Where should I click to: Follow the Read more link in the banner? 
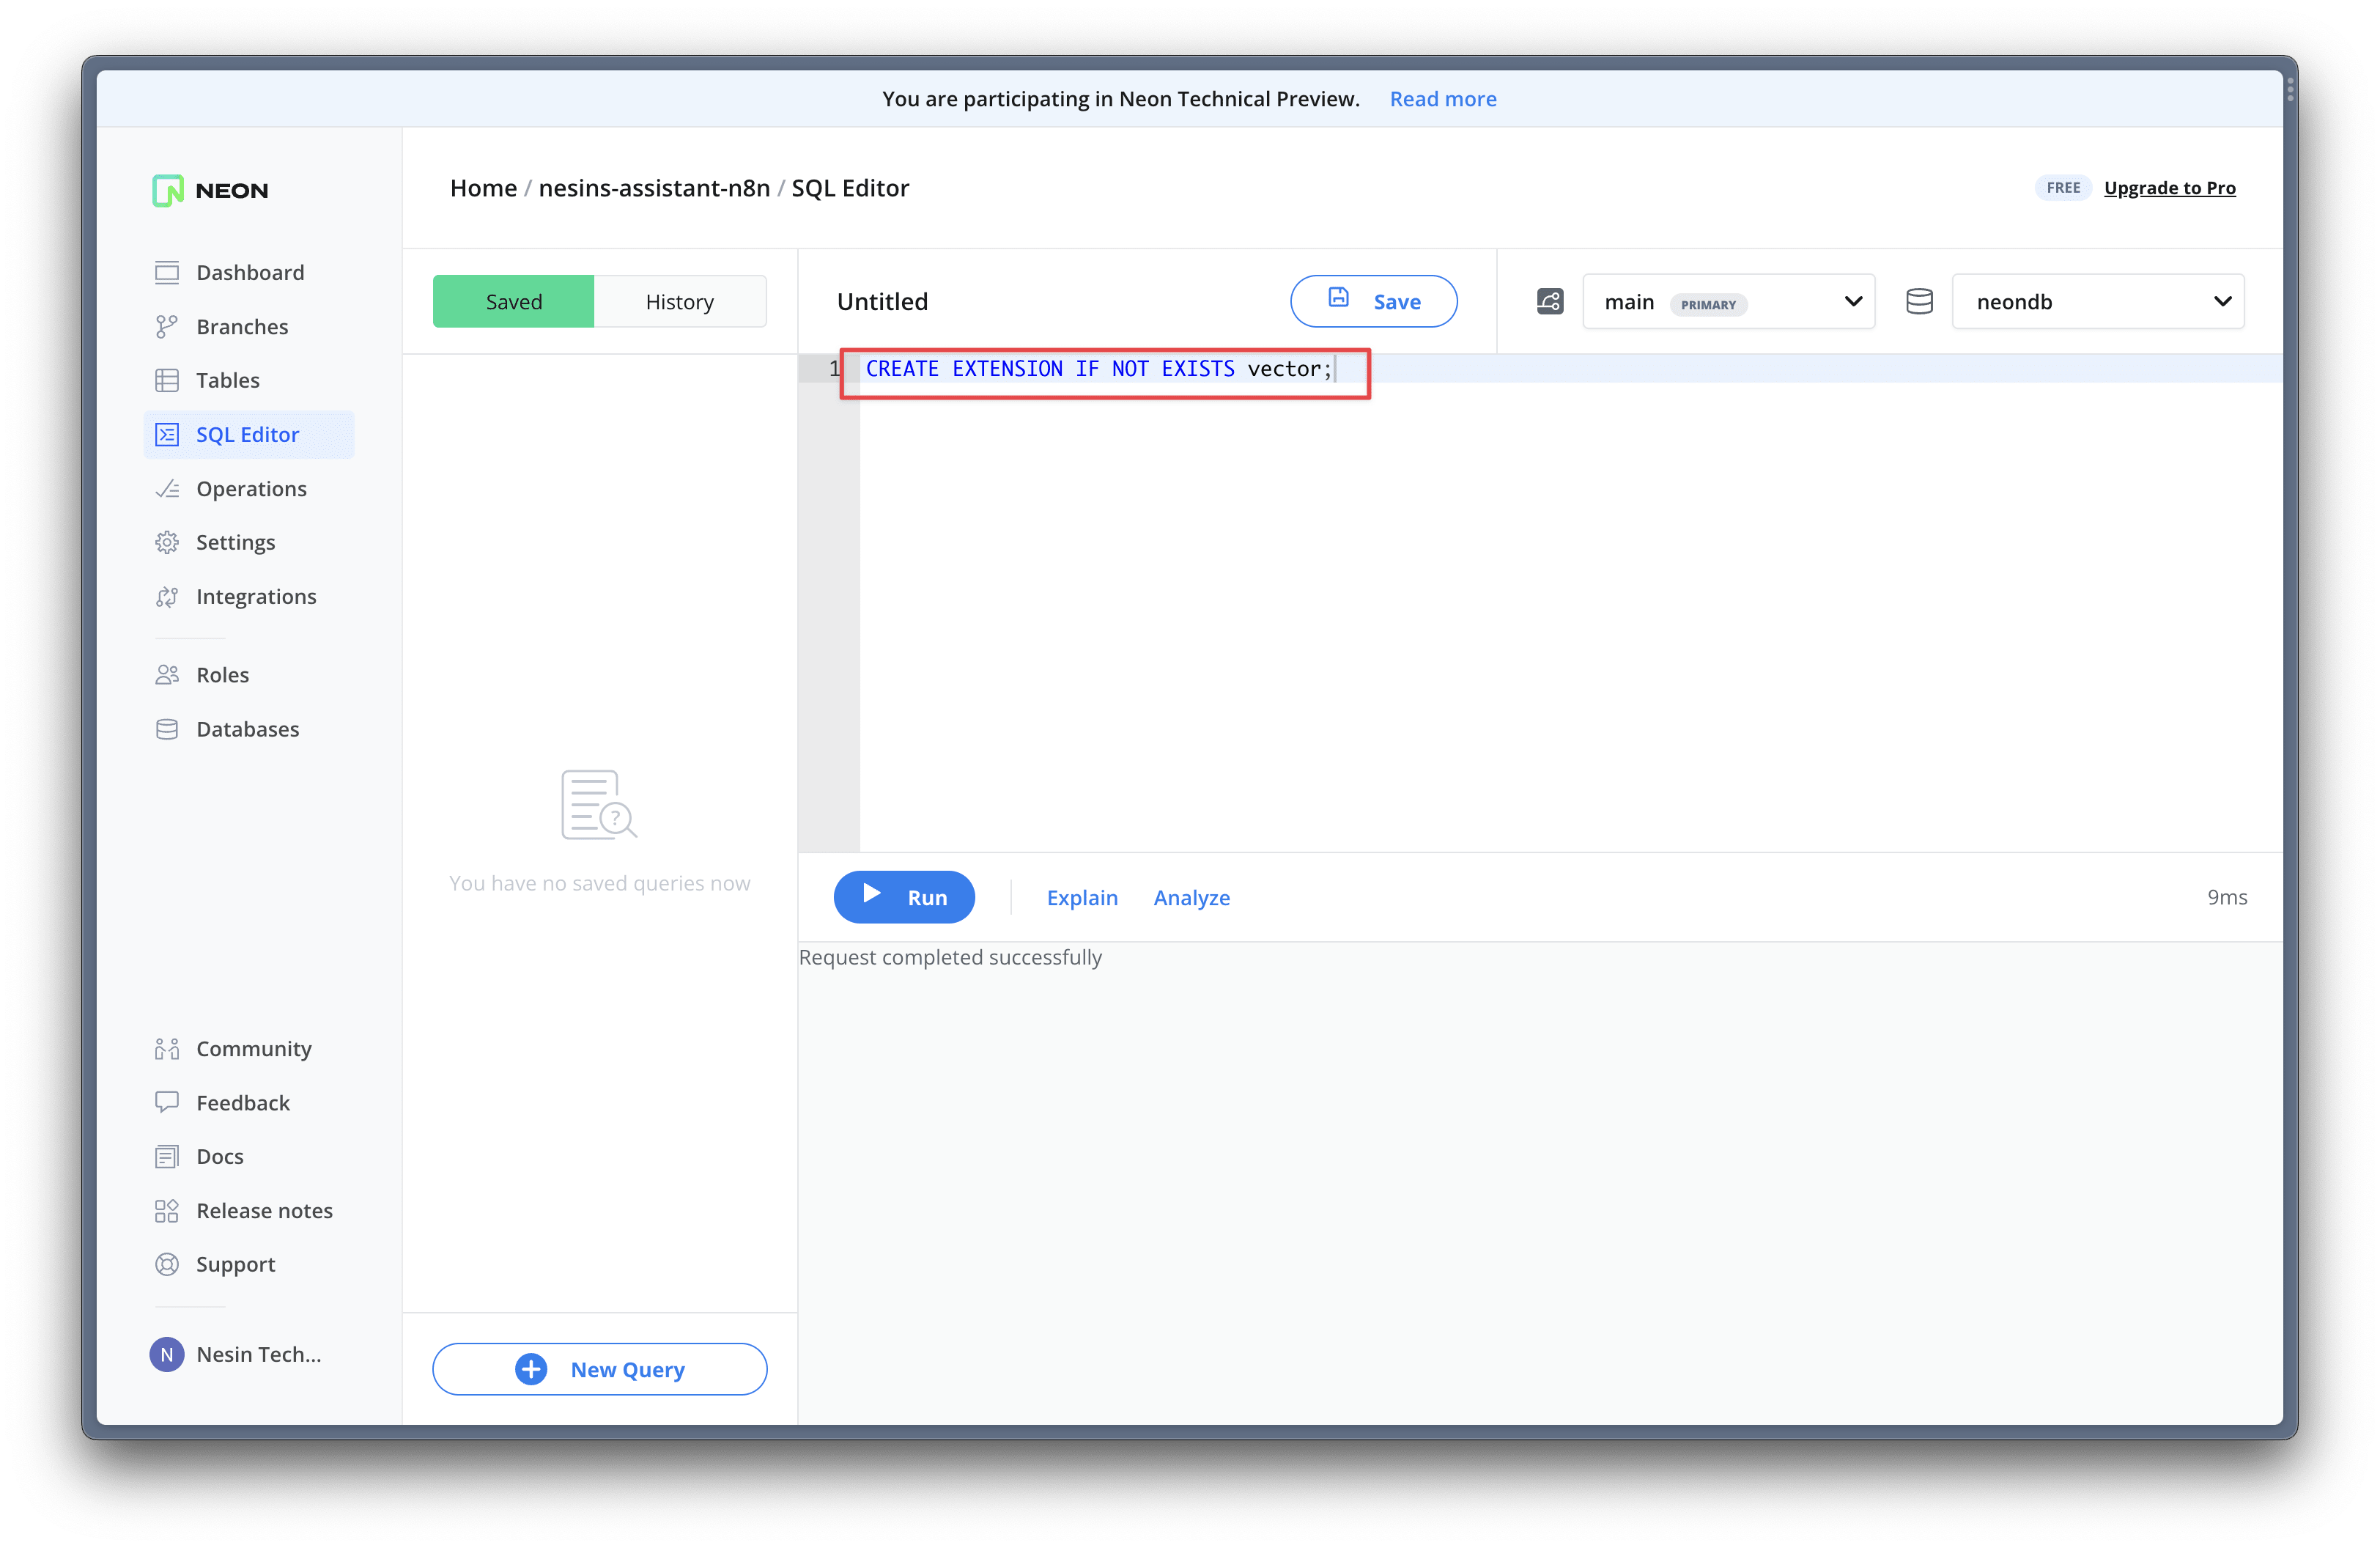(1443, 98)
